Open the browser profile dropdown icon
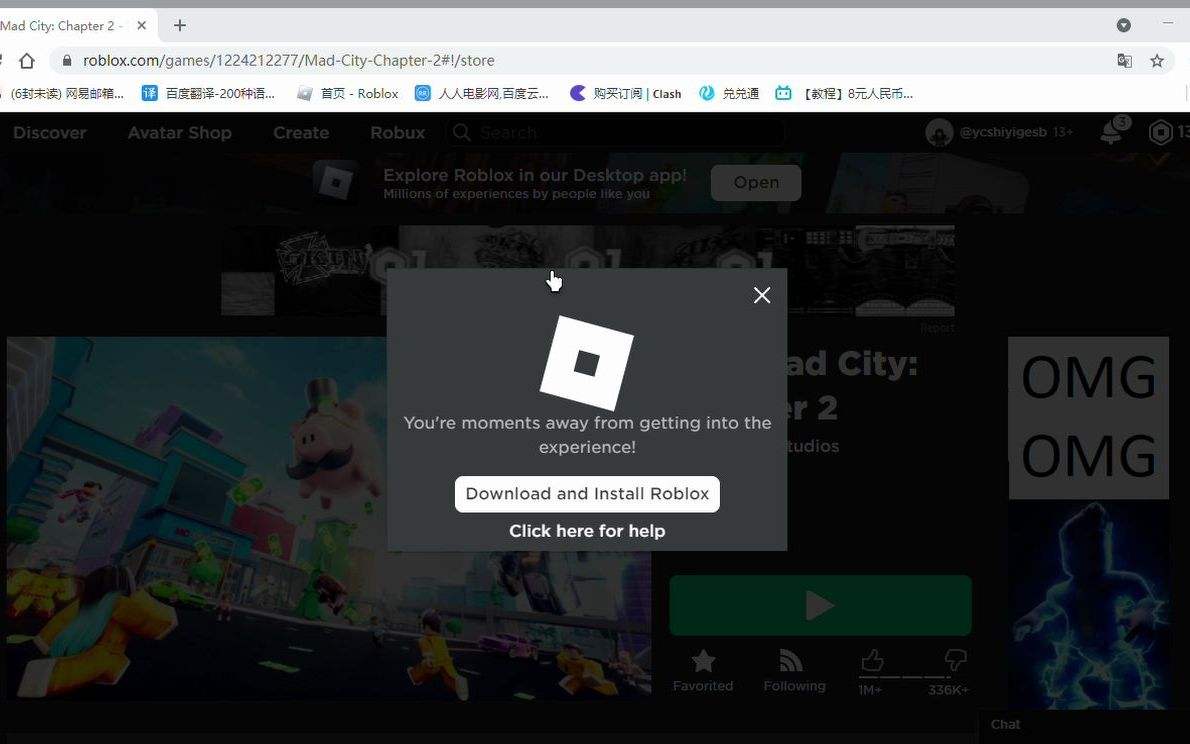 pos(1124,25)
